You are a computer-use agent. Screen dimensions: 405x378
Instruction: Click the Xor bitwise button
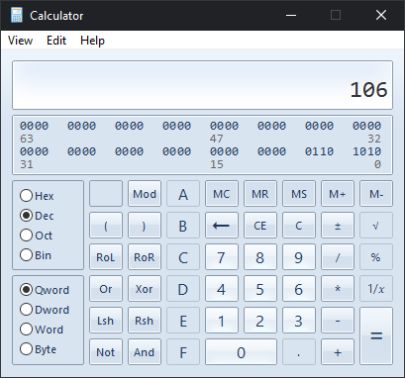pyautogui.click(x=144, y=289)
